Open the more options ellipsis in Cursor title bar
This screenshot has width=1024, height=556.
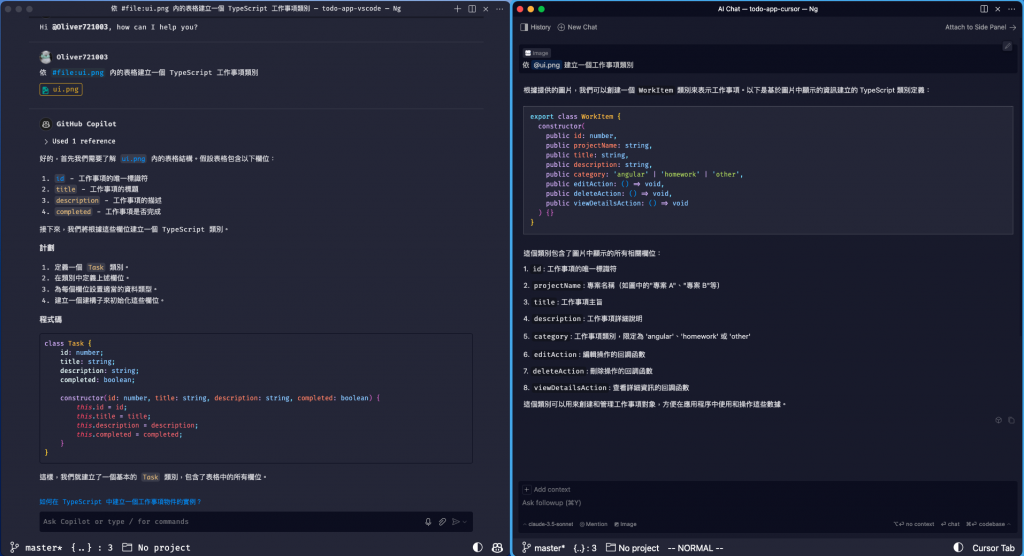1012,9
